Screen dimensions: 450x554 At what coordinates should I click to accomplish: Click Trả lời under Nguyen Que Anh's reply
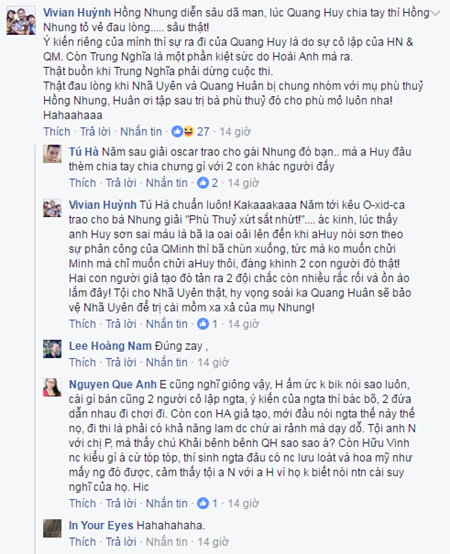[121, 503]
